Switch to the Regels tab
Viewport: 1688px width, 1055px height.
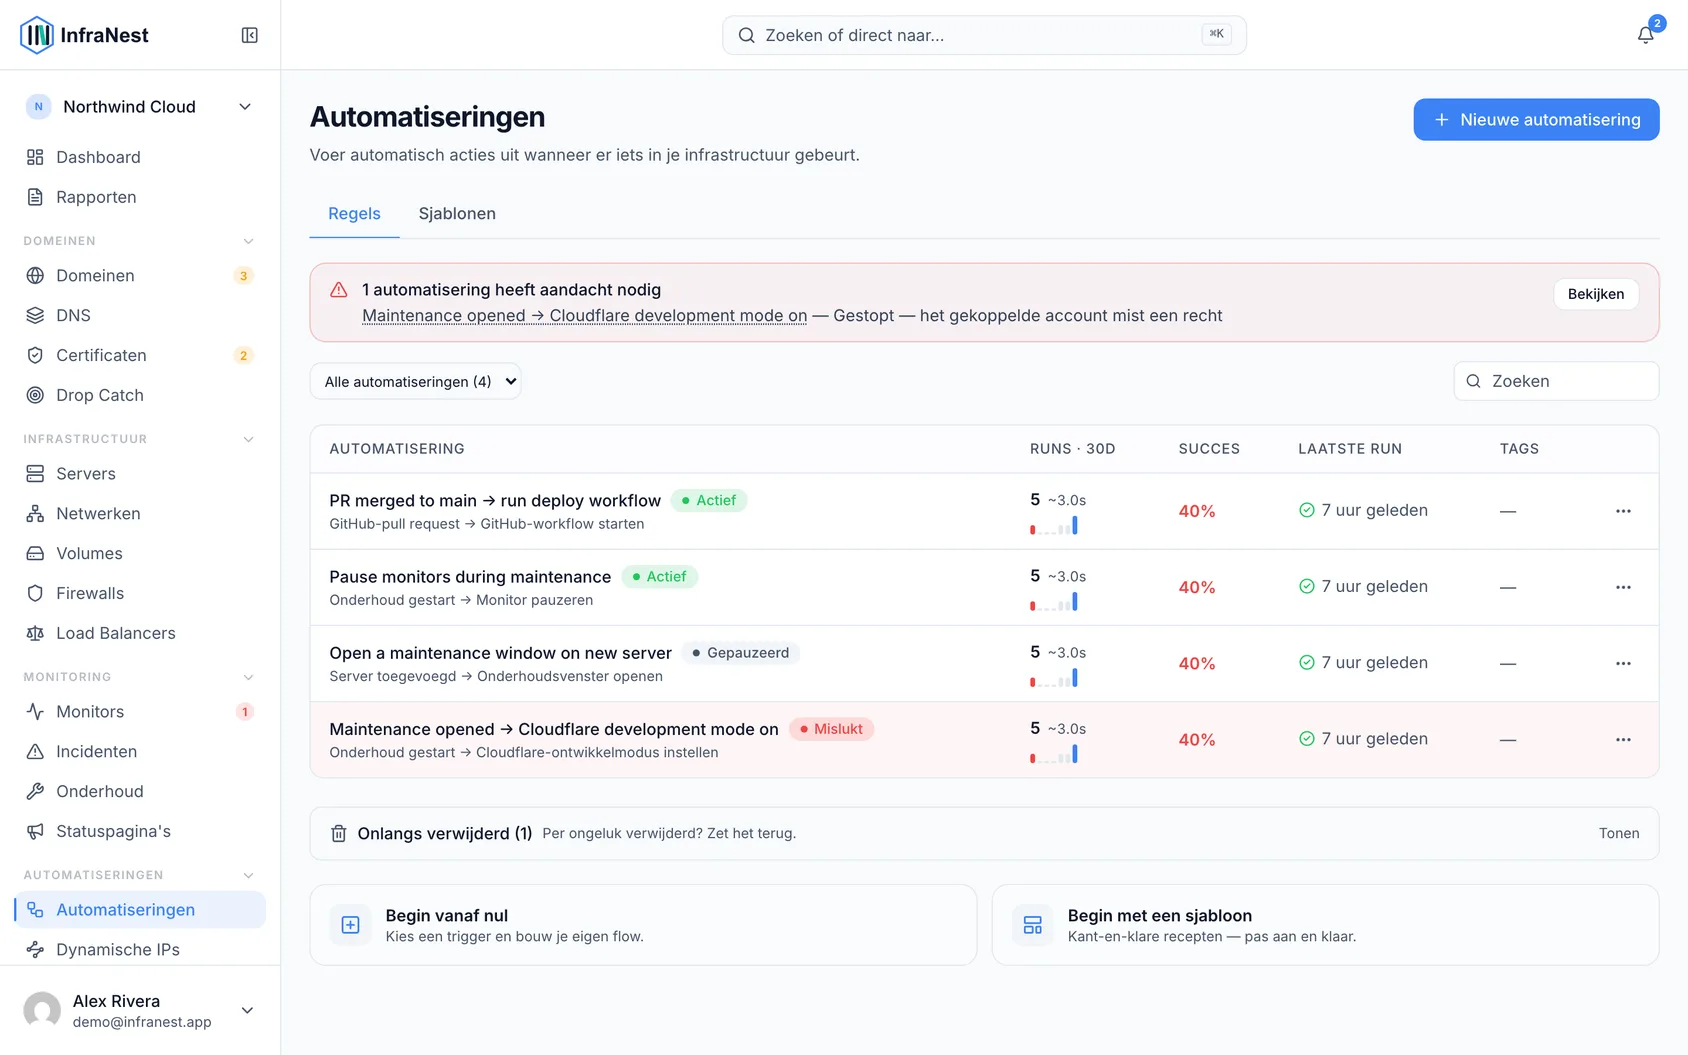pos(354,213)
